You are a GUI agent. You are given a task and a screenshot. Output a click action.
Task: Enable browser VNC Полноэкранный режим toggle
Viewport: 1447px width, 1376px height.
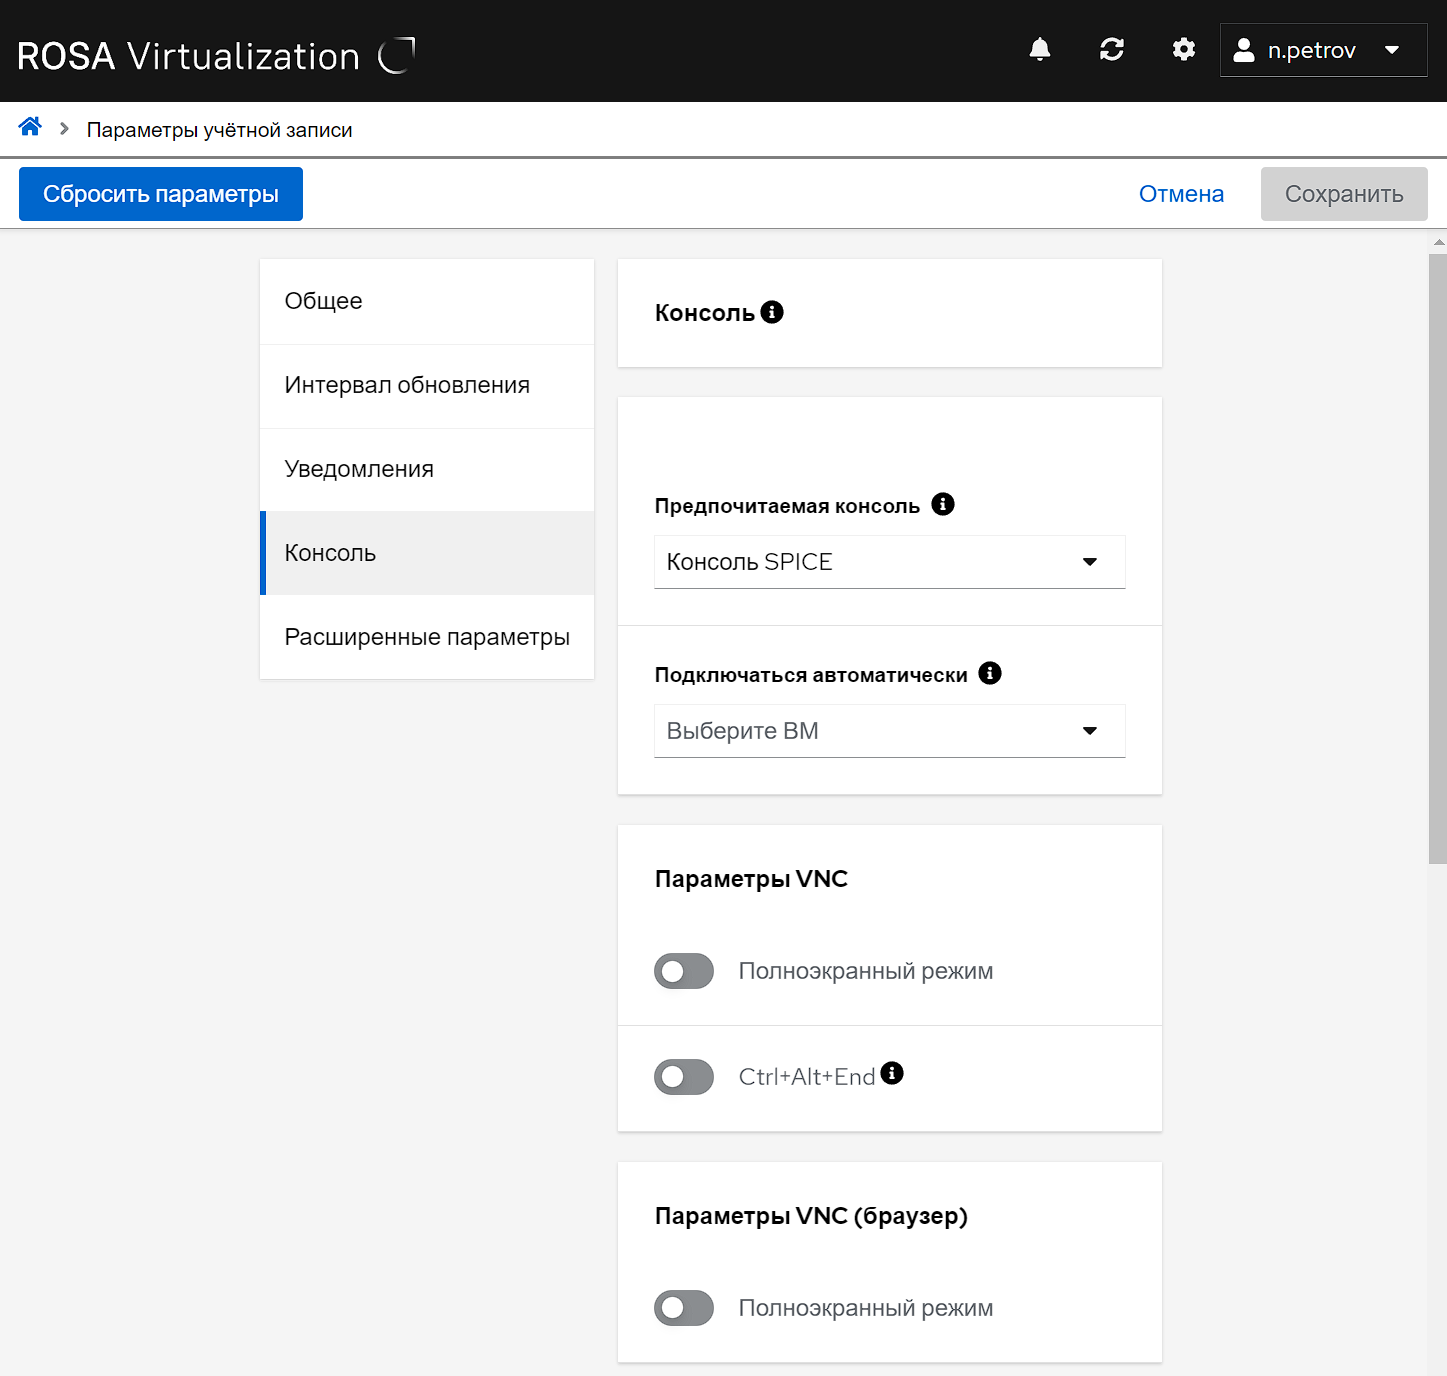coord(684,1308)
